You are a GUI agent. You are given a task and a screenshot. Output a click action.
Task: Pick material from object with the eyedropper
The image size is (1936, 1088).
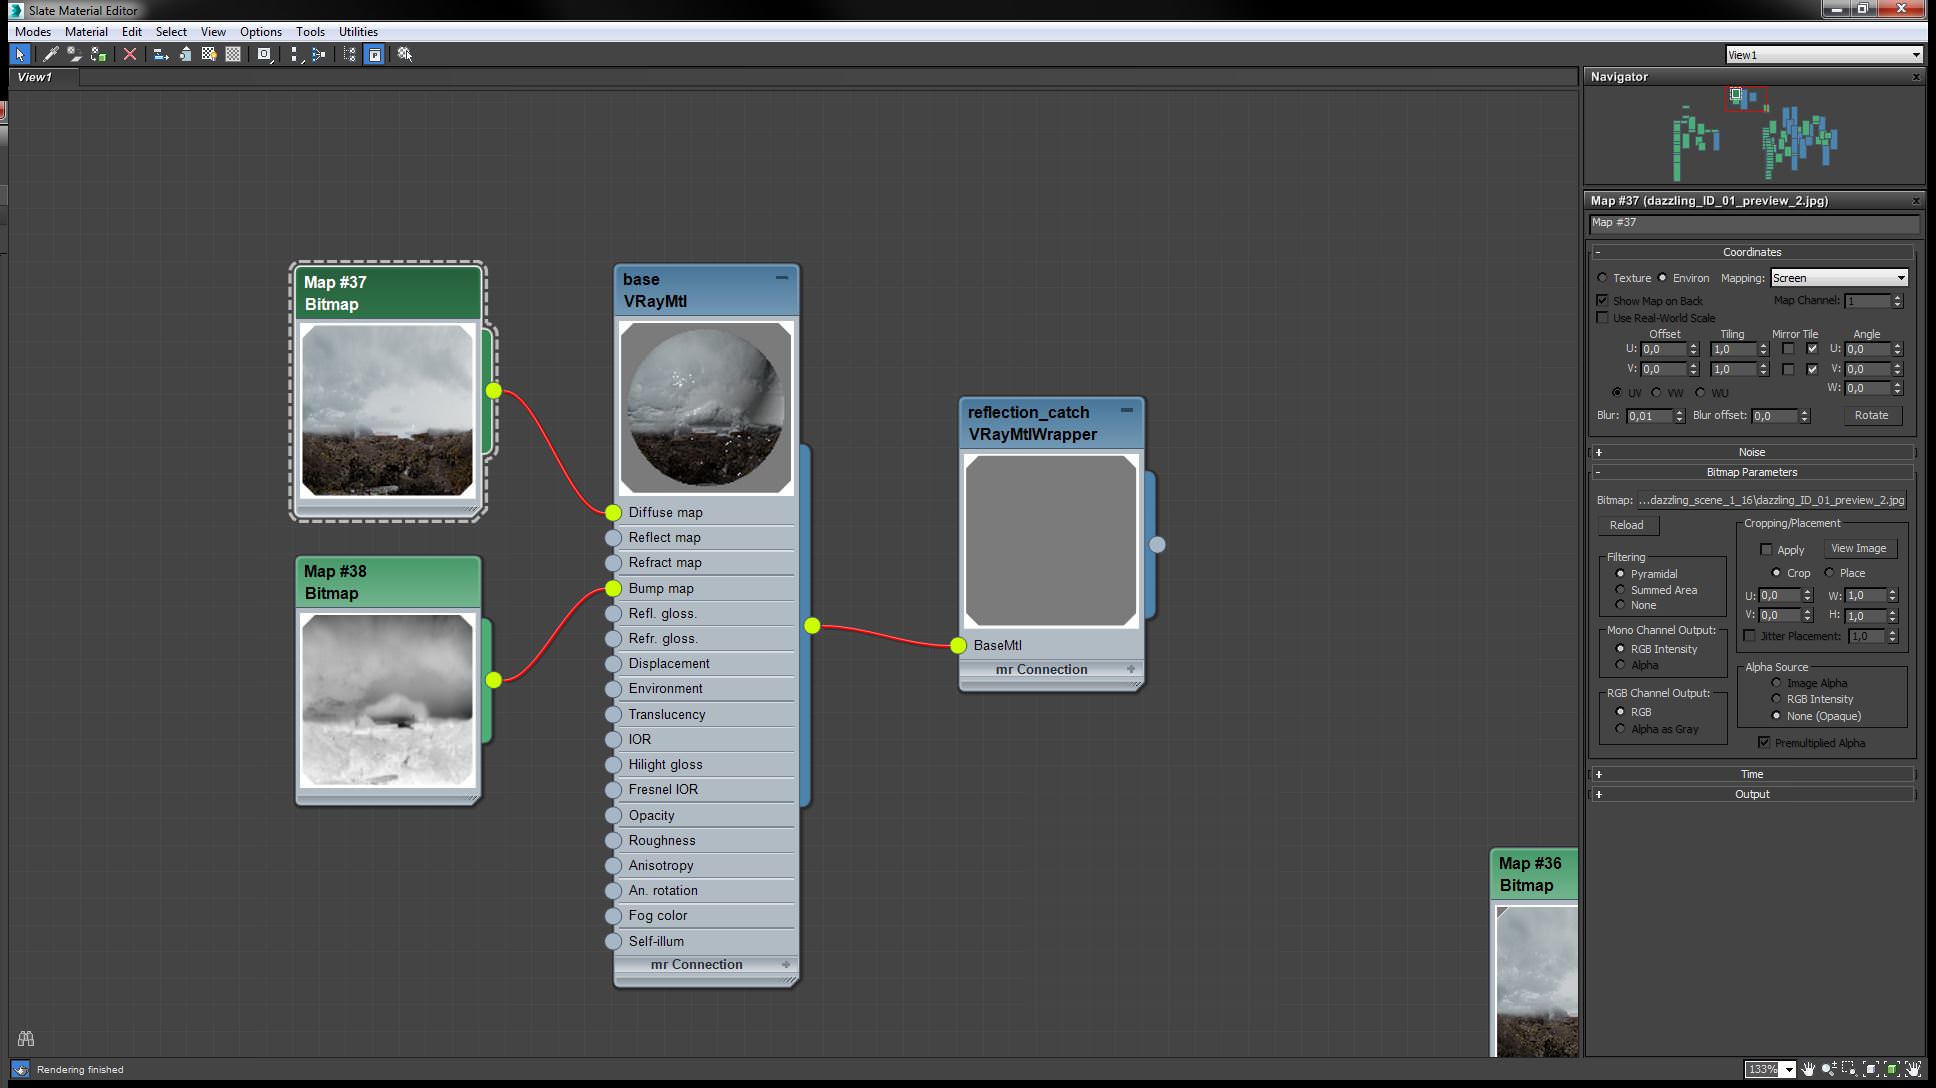[50, 54]
